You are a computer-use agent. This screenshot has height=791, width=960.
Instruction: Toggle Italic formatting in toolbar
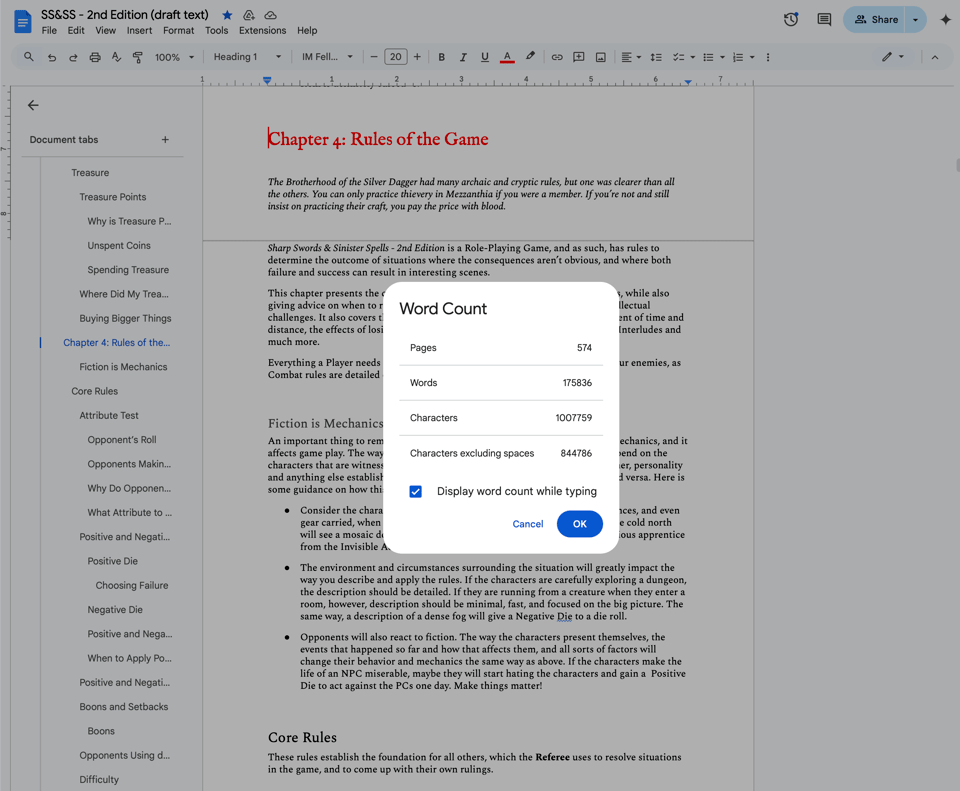(x=463, y=57)
